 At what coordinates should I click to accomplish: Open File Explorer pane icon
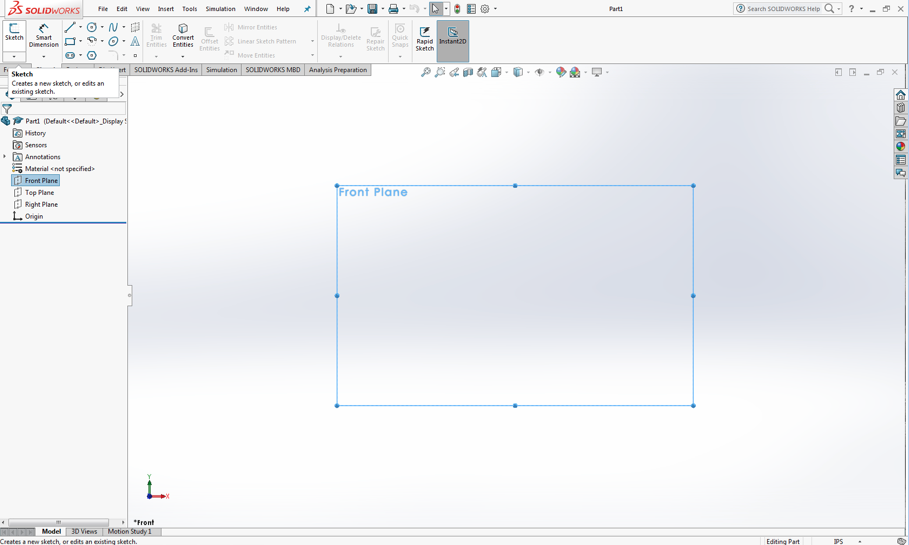click(x=900, y=121)
